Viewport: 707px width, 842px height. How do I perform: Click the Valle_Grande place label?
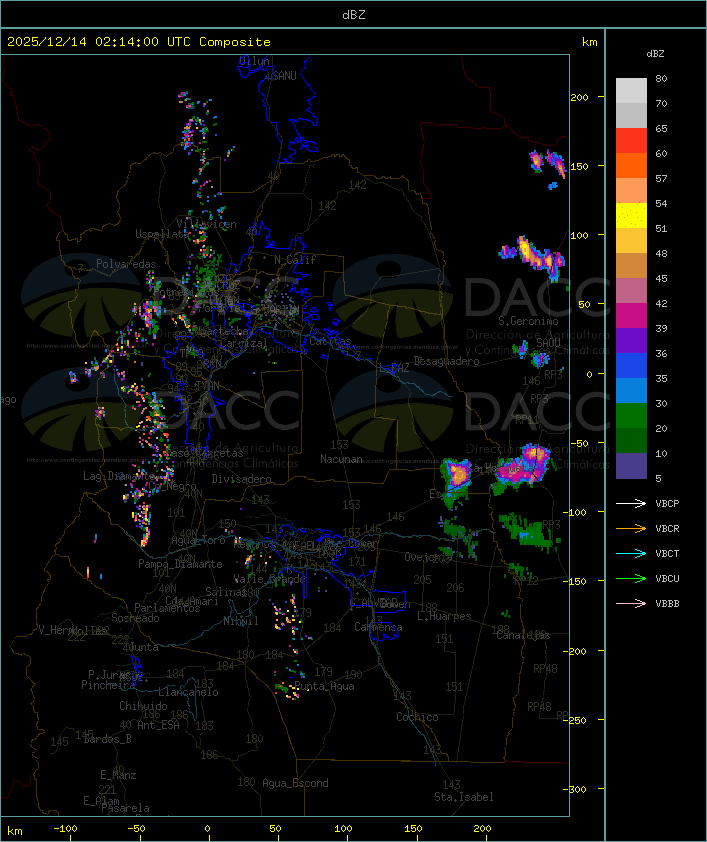269,579
